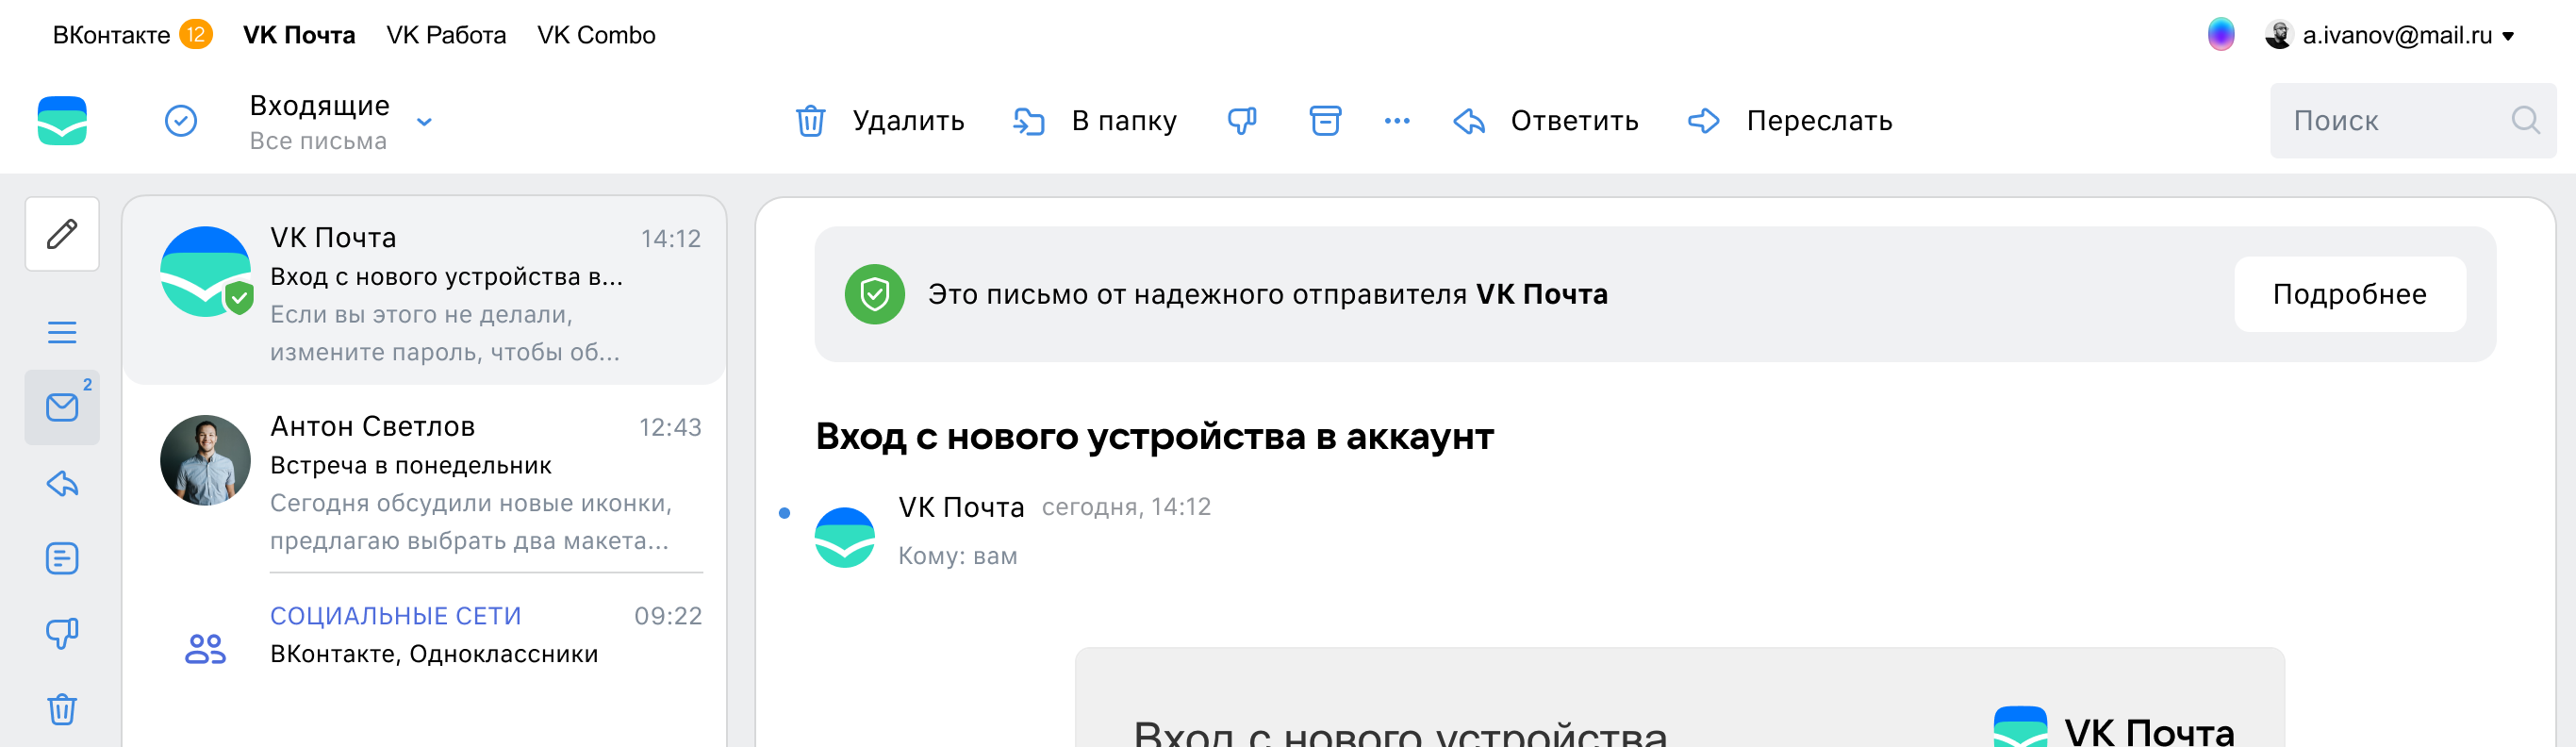Screen dimensions: 2576x747
Task: Click the VK Почта logo icon
Action: click(x=62, y=121)
